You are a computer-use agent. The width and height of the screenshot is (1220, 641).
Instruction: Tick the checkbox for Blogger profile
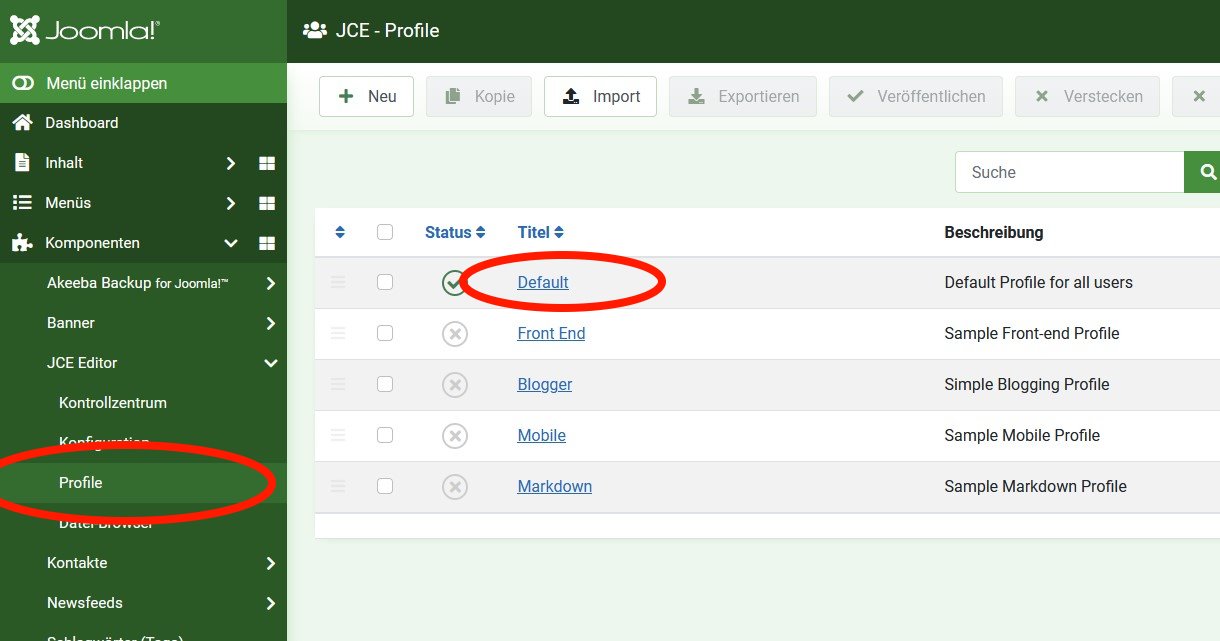[x=385, y=384]
